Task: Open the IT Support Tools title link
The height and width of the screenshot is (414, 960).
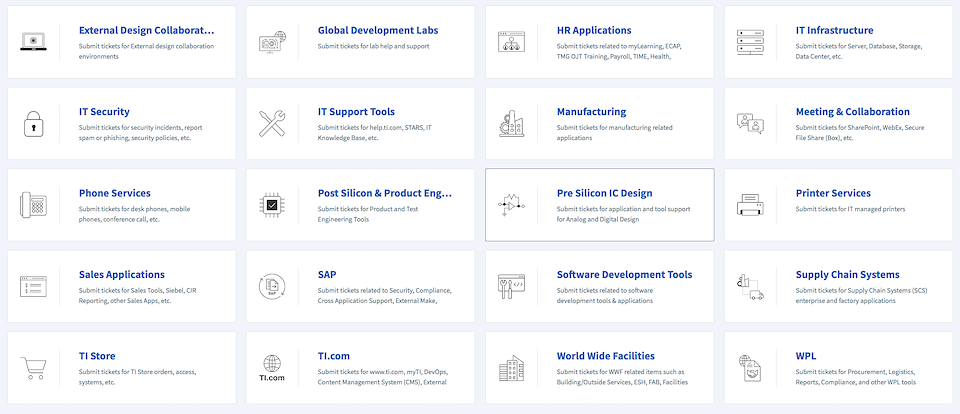Action: pyautogui.click(x=356, y=111)
